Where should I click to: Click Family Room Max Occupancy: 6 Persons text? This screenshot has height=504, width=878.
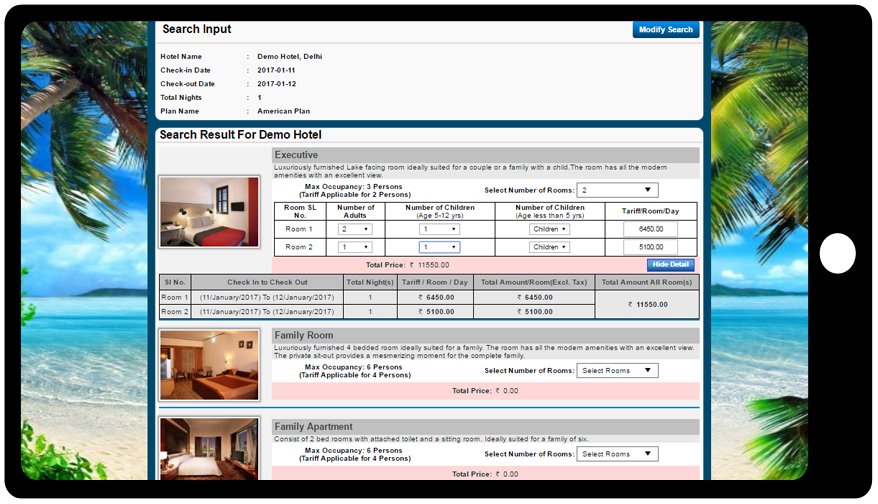[x=353, y=367]
